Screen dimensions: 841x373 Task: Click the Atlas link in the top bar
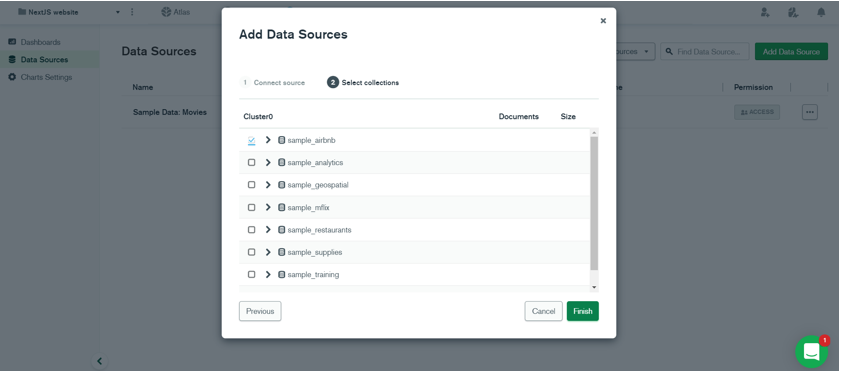[175, 12]
